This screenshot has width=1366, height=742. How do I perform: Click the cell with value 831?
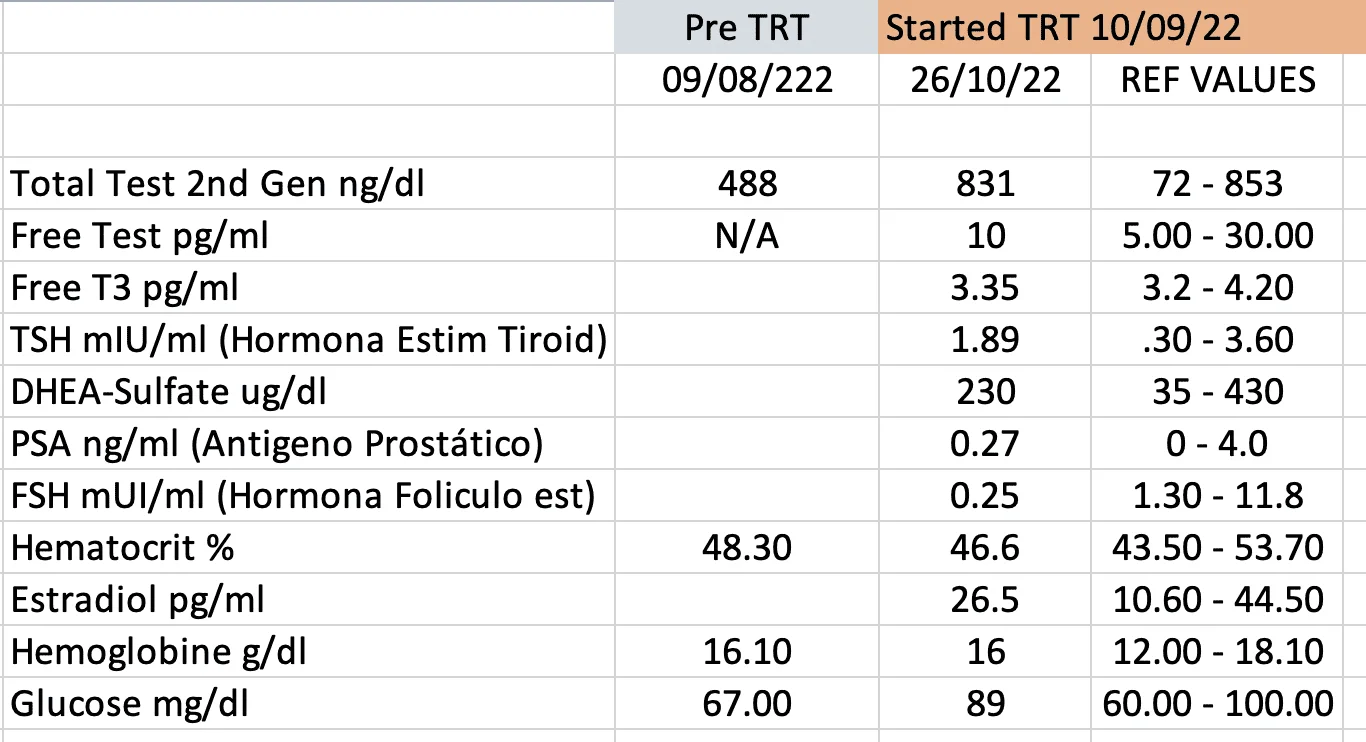point(985,184)
